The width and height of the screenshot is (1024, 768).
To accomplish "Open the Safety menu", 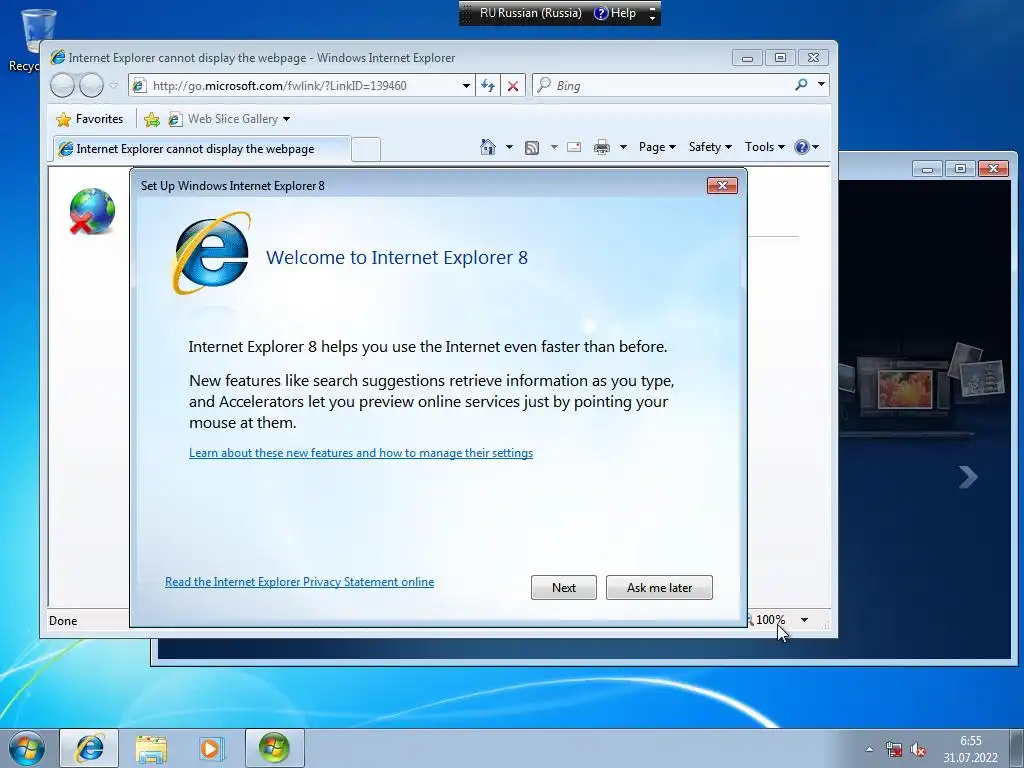I will tap(710, 147).
